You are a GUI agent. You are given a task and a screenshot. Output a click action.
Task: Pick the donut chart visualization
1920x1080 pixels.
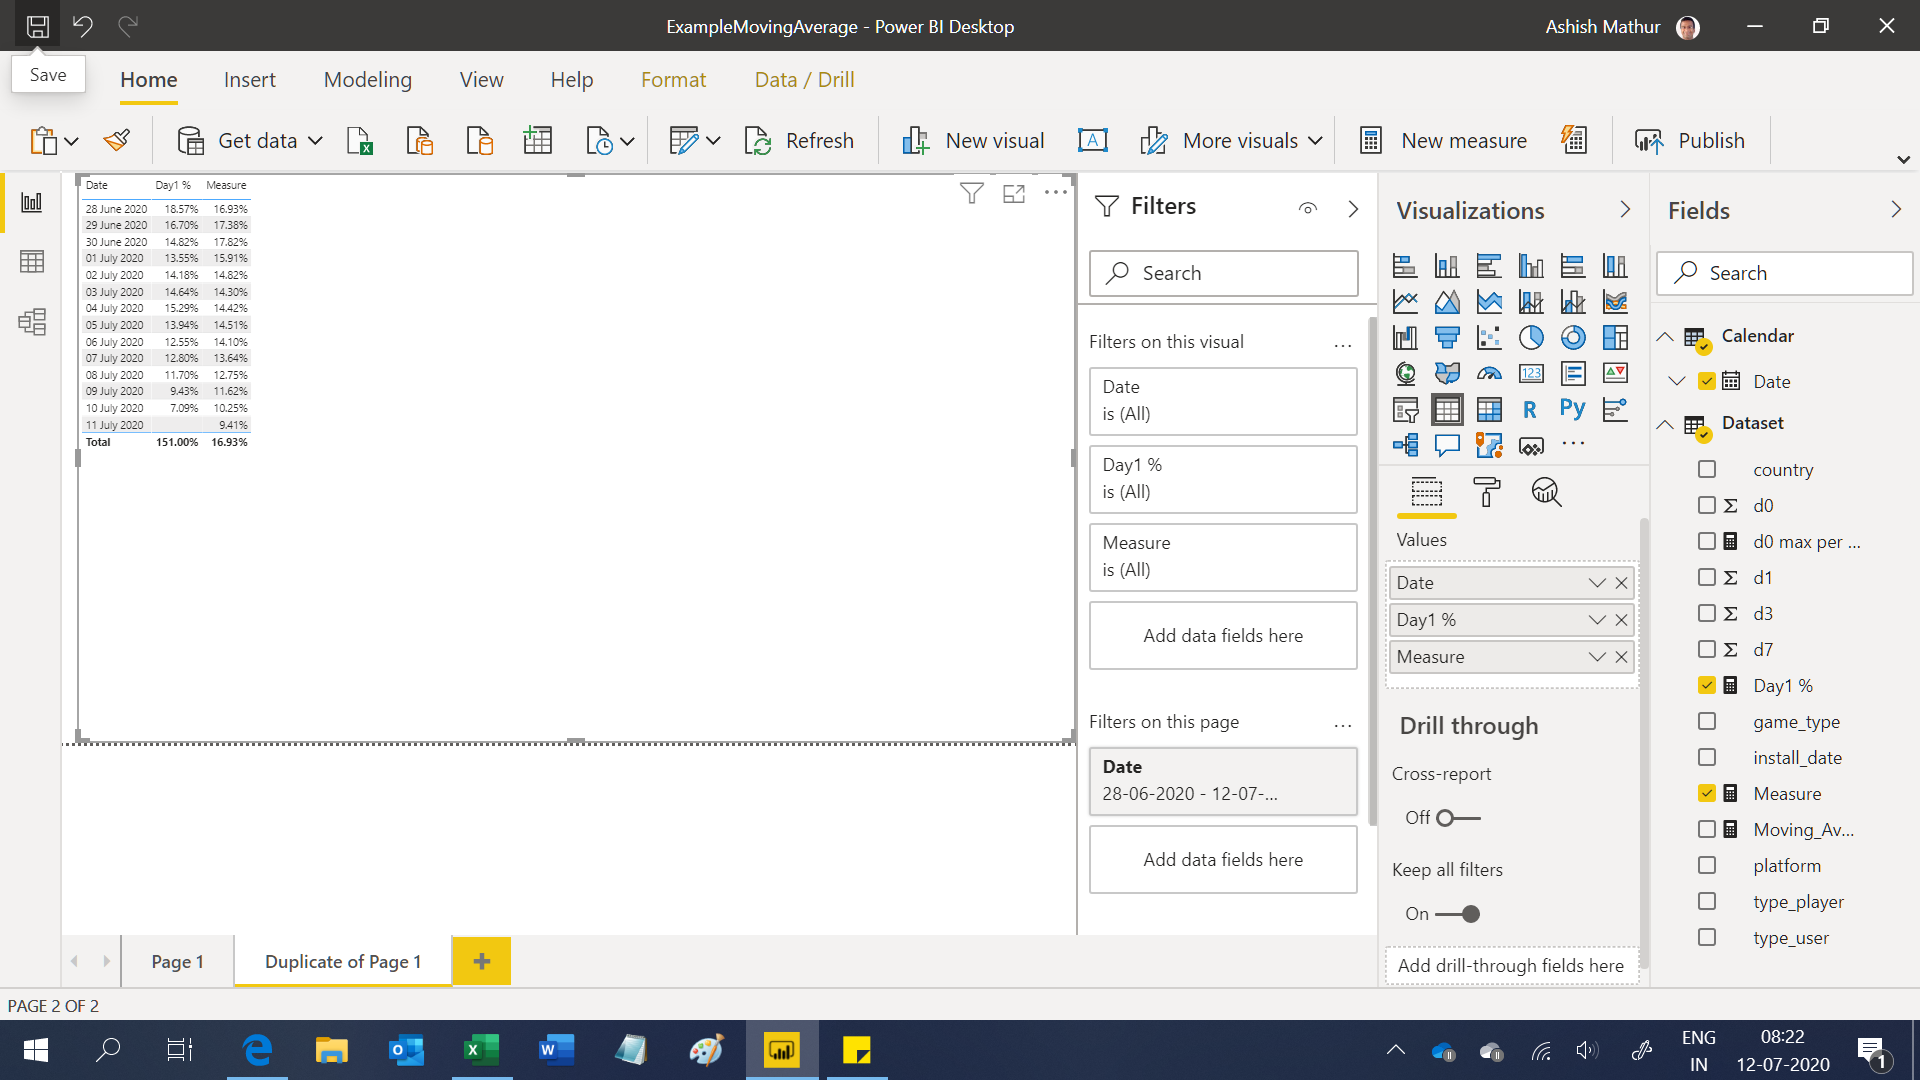pos(1573,338)
